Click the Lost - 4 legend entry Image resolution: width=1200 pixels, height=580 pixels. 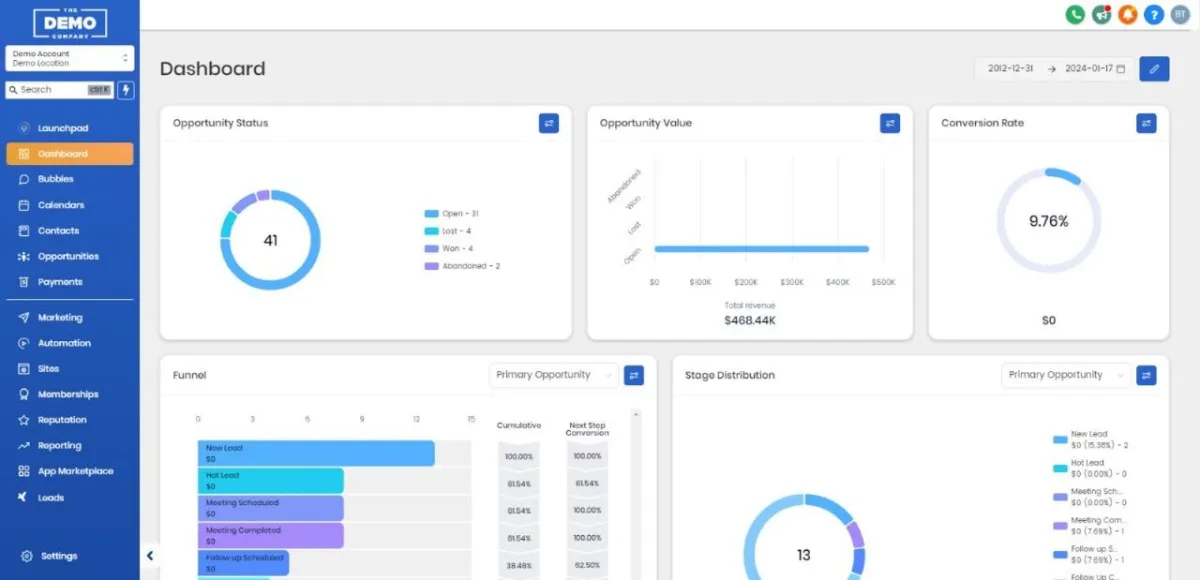[x=448, y=231]
